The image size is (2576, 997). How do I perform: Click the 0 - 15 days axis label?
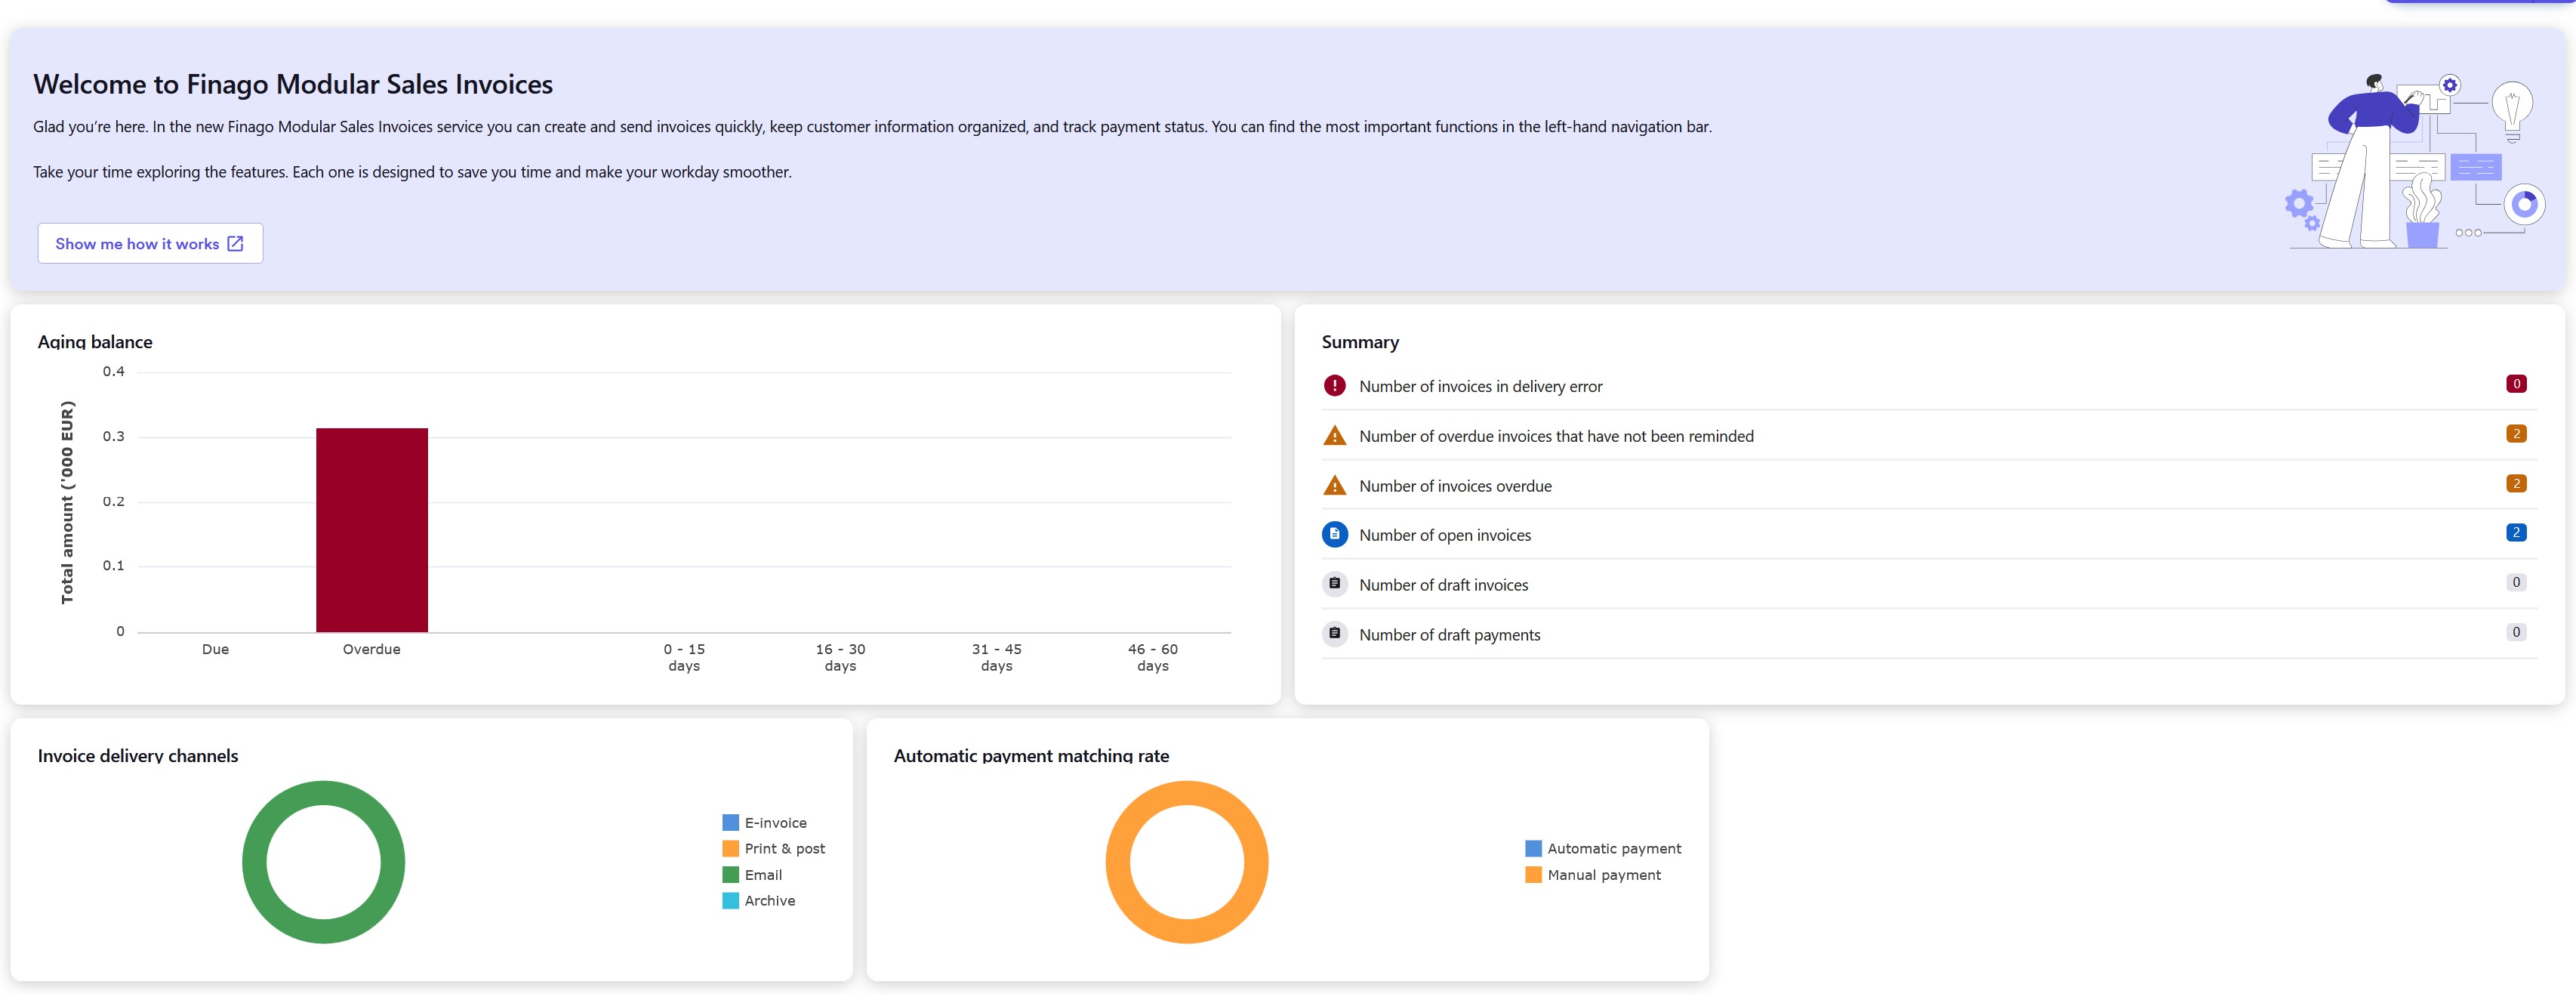[x=684, y=657]
